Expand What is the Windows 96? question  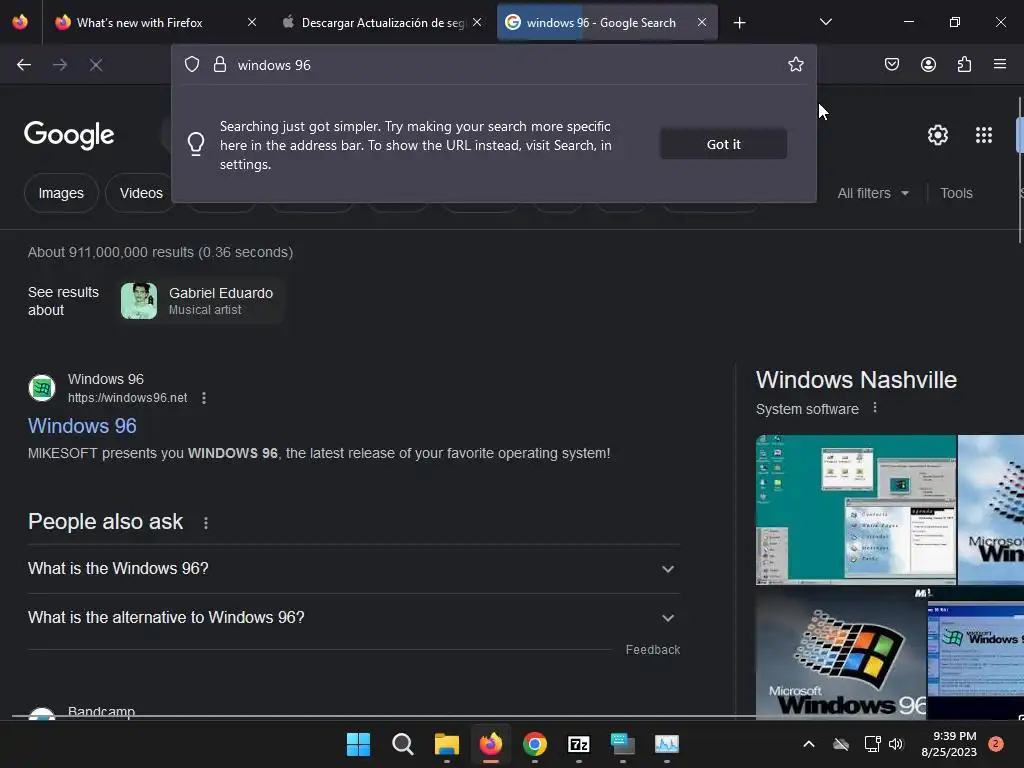click(353, 569)
